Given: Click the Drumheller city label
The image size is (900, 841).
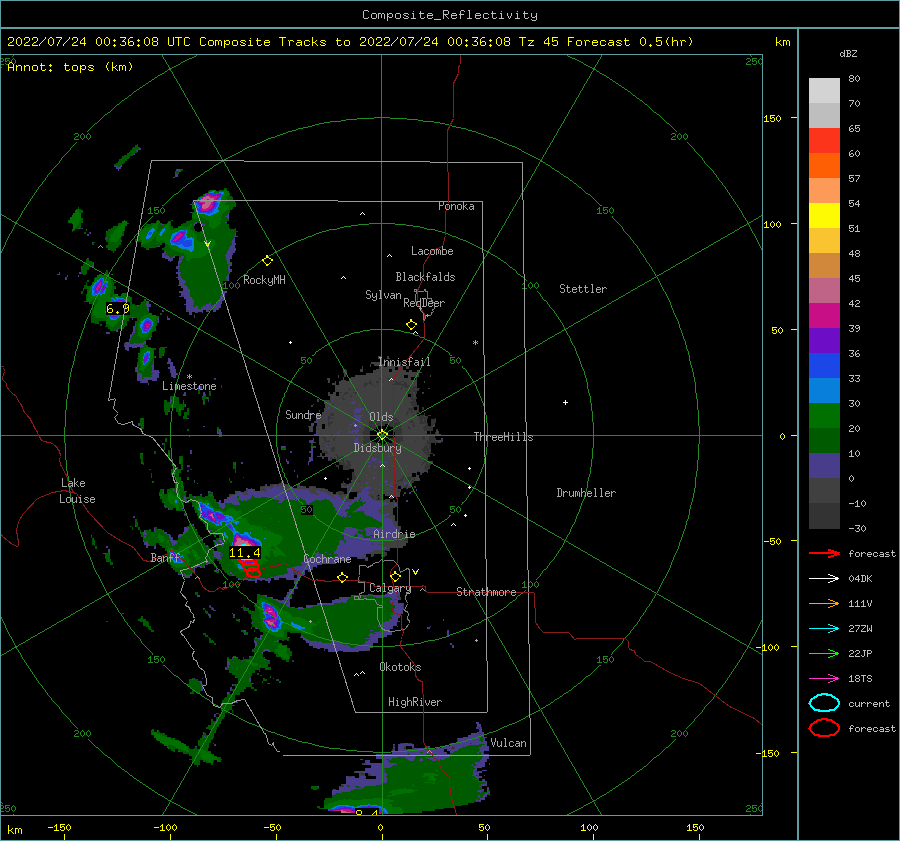Looking at the screenshot, I should click(586, 493).
